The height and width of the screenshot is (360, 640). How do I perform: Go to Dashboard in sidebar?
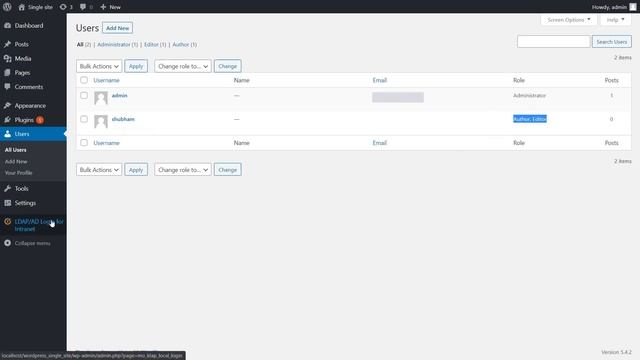(29, 25)
